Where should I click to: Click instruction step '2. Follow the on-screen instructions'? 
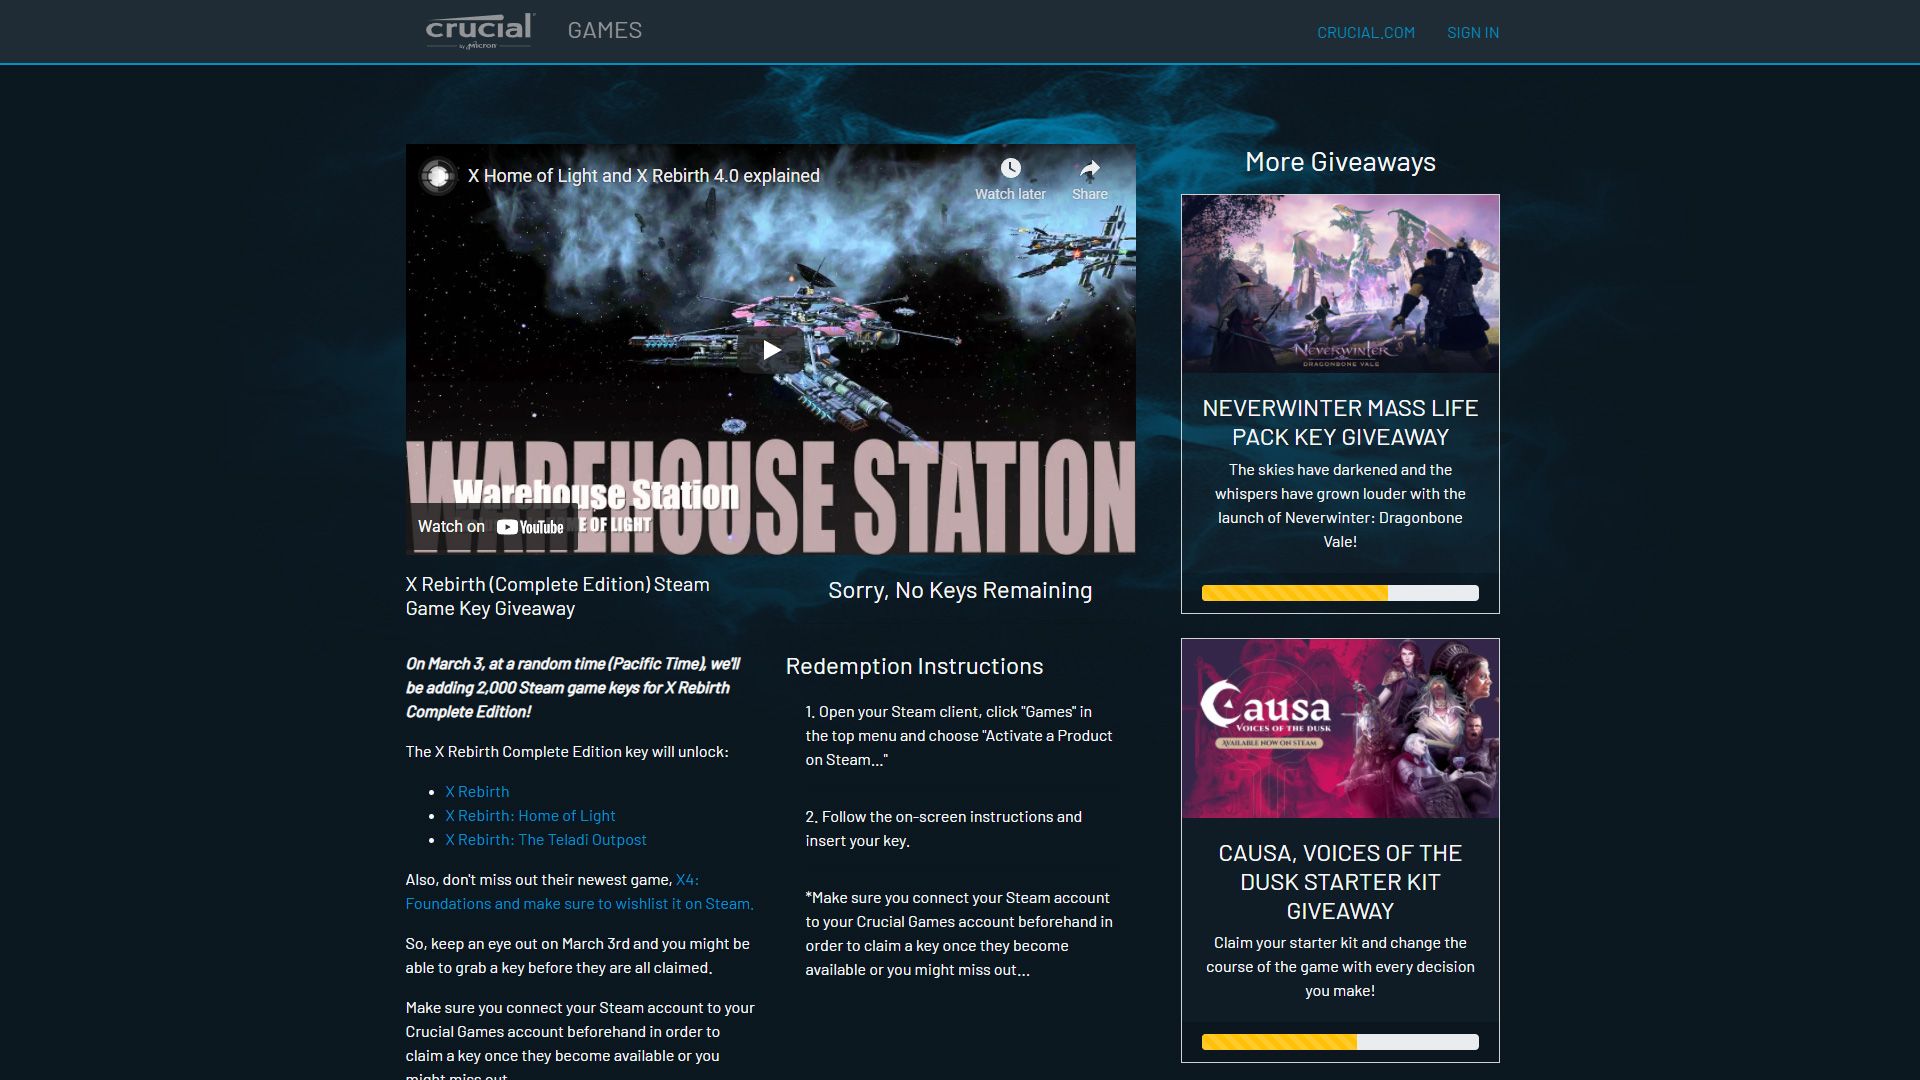(x=943, y=829)
